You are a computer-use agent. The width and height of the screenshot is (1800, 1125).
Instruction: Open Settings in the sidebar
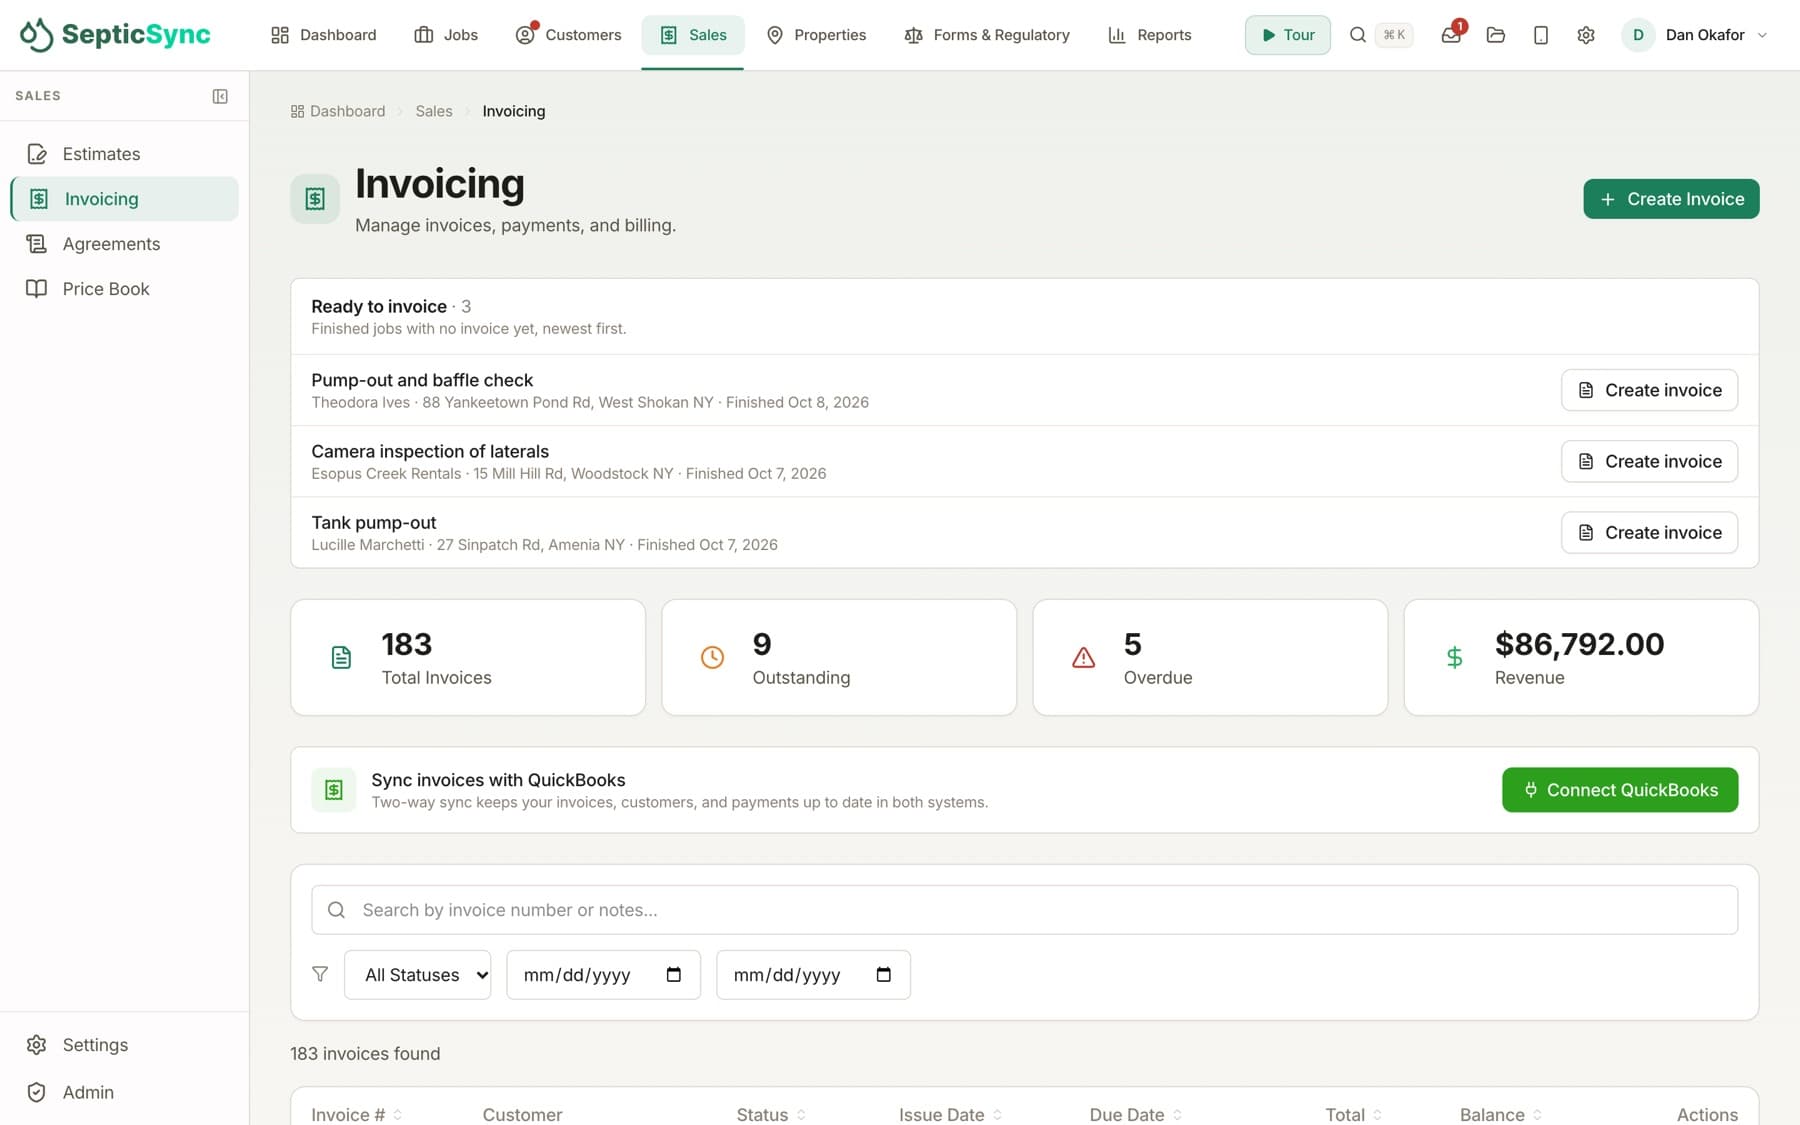coord(124,1044)
